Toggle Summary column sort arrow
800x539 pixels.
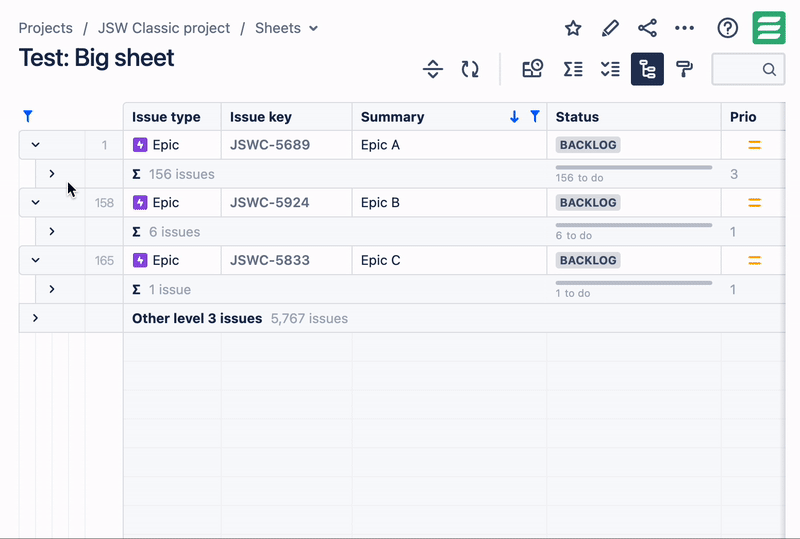click(514, 117)
